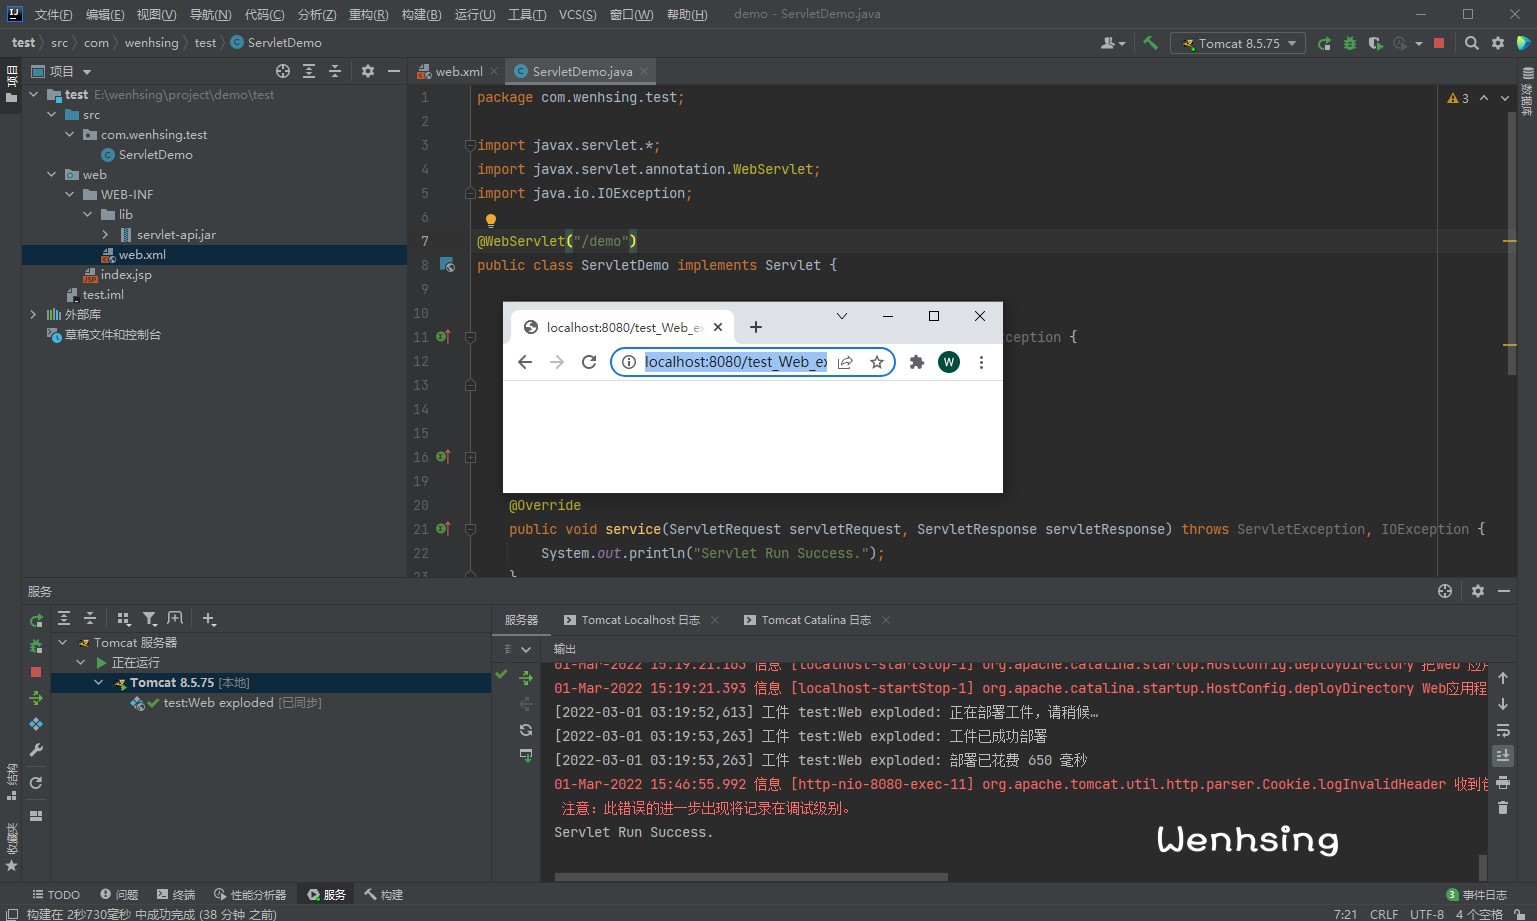Open the VCS(S) menu
The width and height of the screenshot is (1537, 921).
pyautogui.click(x=577, y=14)
